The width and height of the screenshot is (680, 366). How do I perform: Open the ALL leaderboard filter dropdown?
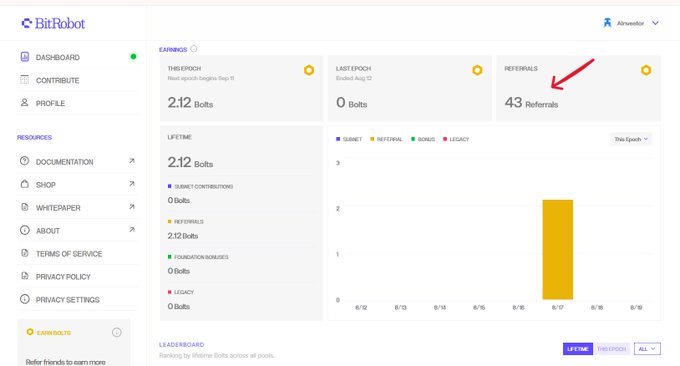coord(647,349)
